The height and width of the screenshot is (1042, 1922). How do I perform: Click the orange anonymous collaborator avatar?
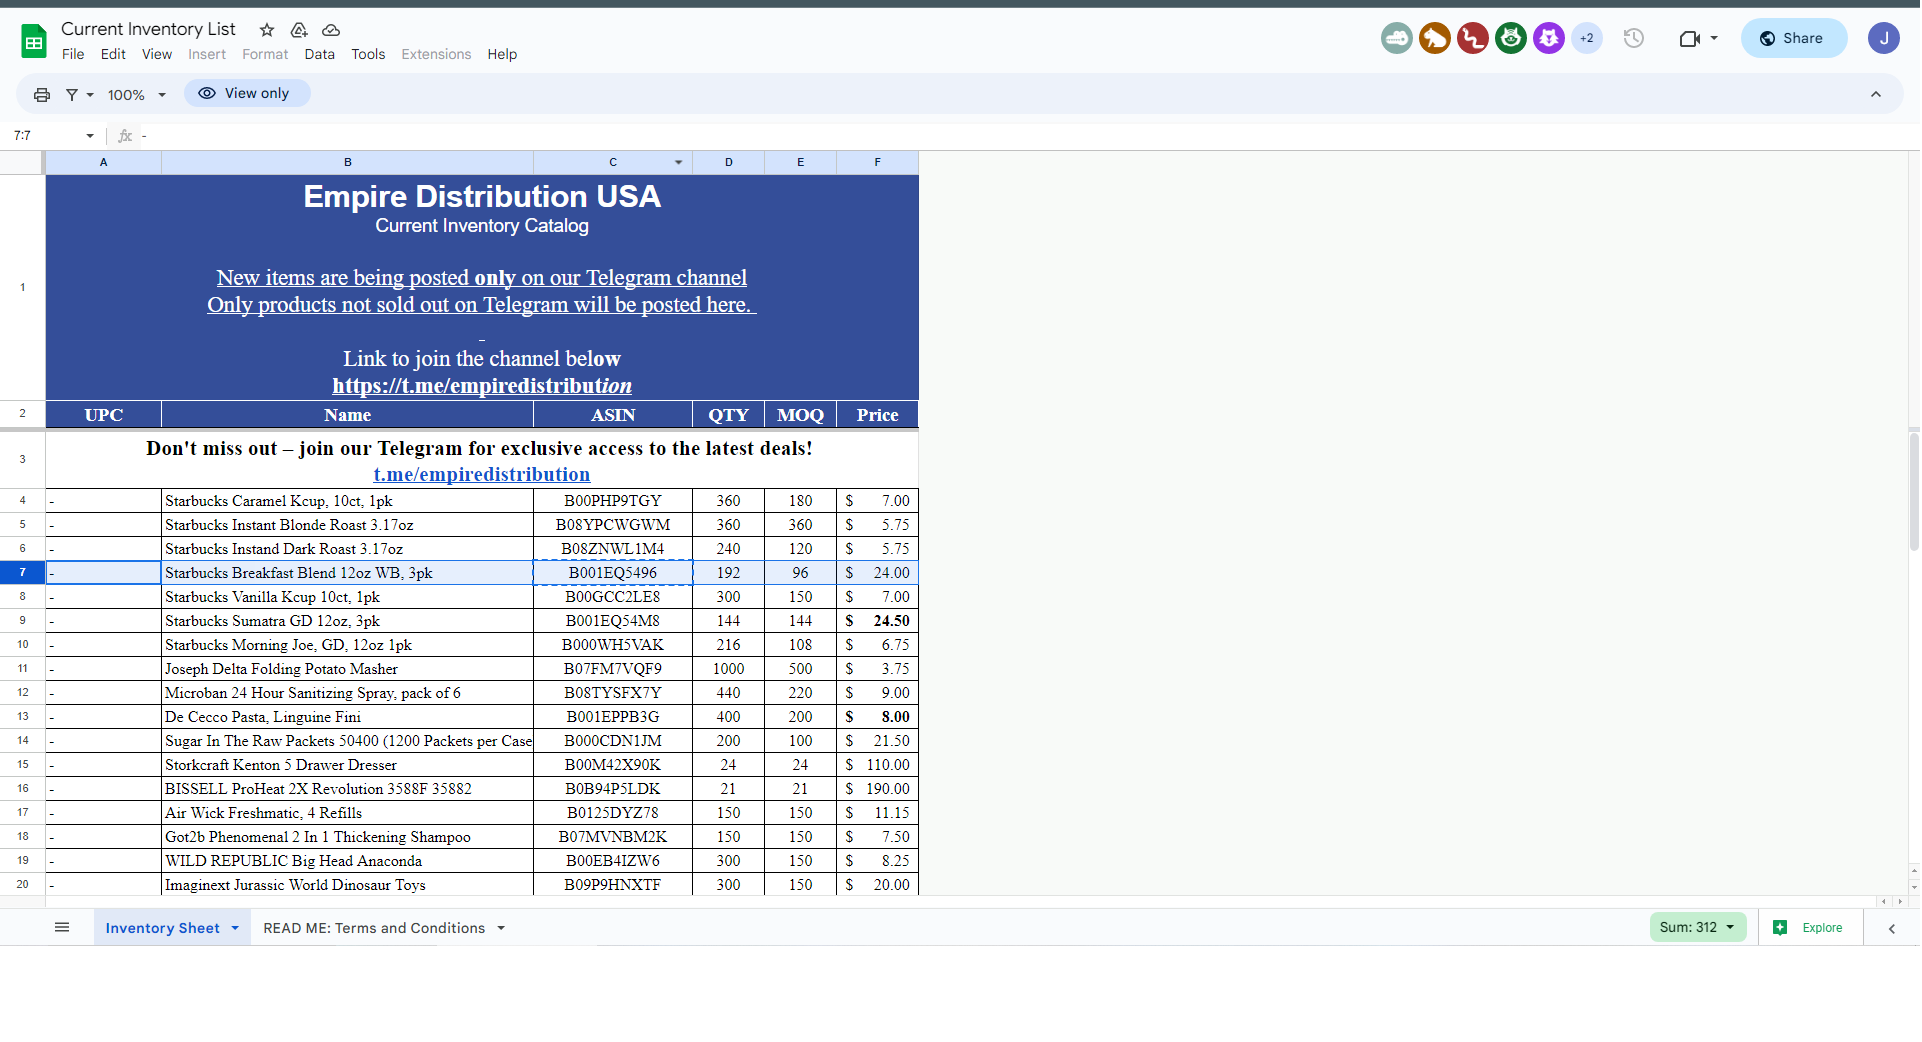pyautogui.click(x=1435, y=38)
